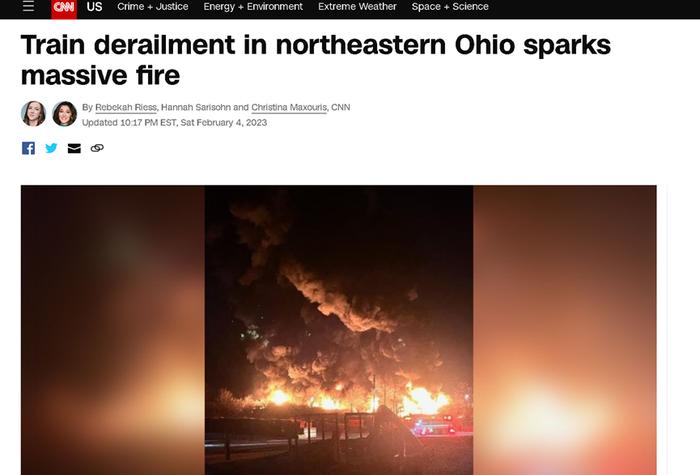Go to Energy + Environment section
This screenshot has width=700, height=475.
tap(253, 7)
